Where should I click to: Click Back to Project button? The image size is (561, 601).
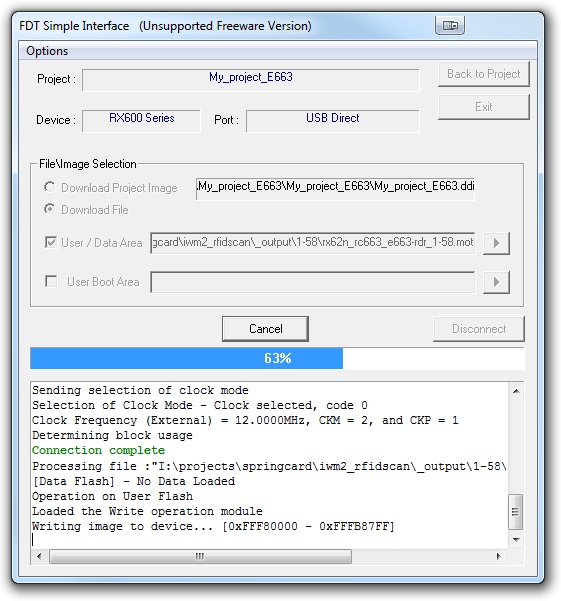point(484,74)
